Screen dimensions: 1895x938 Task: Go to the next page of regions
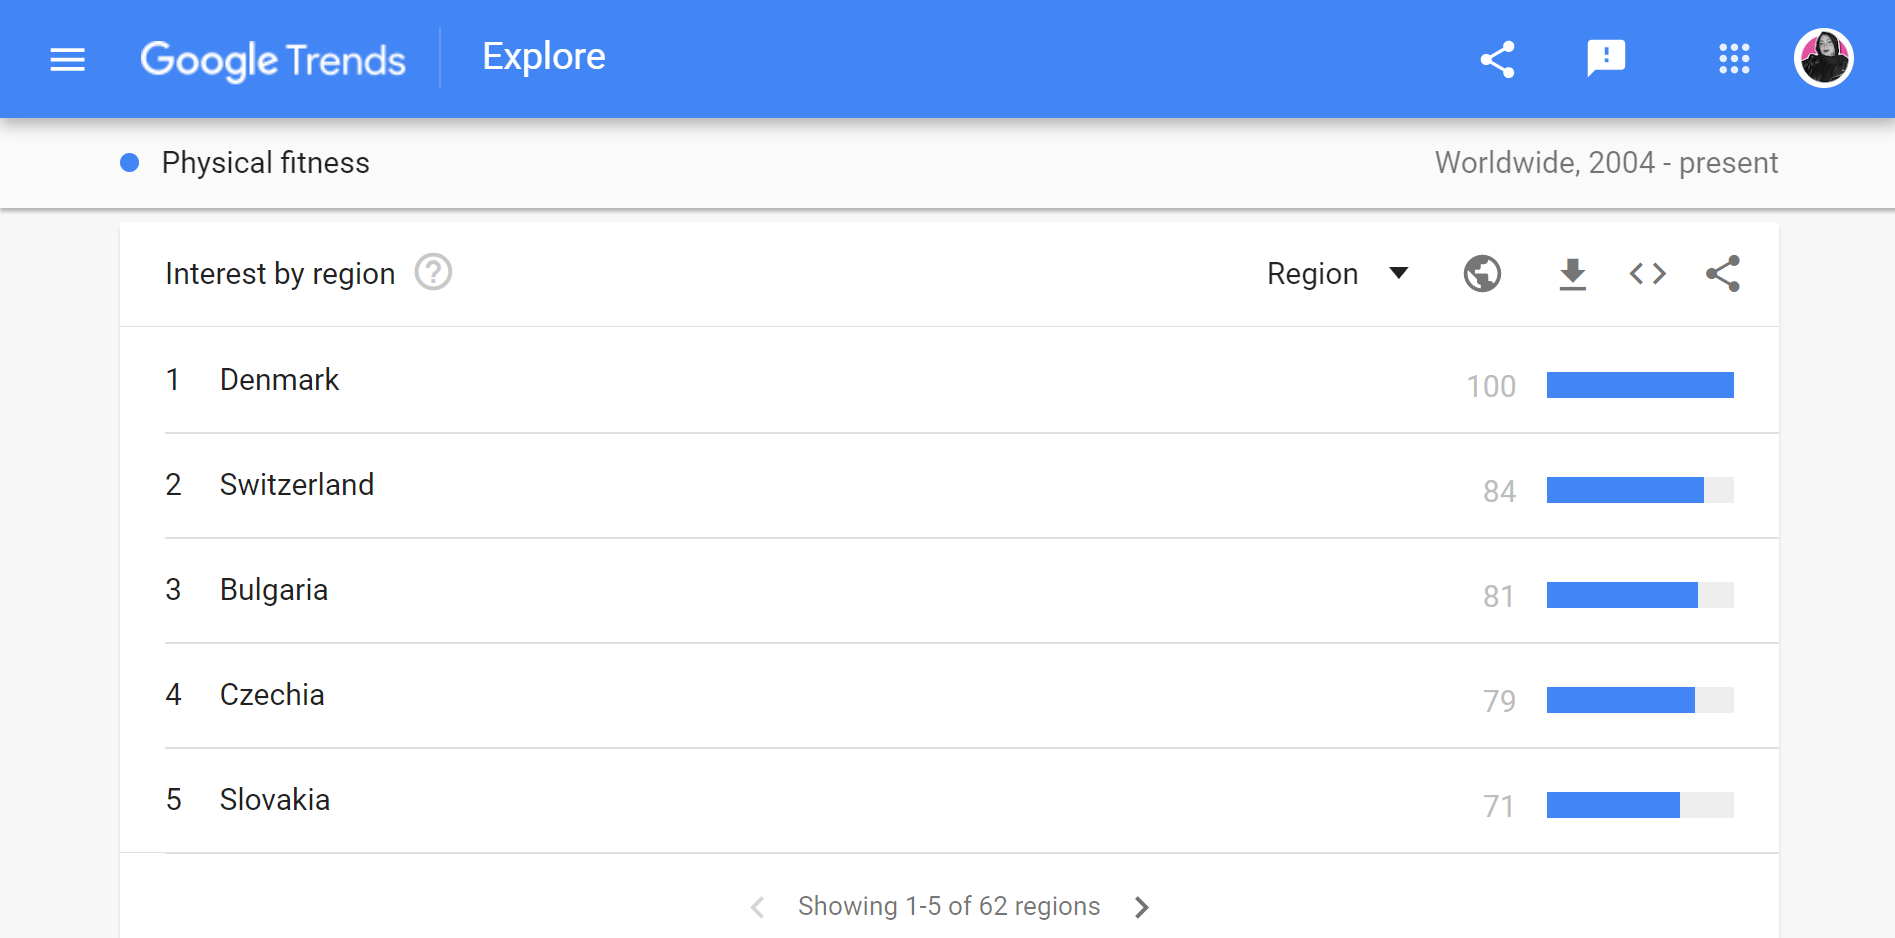[x=1141, y=907]
